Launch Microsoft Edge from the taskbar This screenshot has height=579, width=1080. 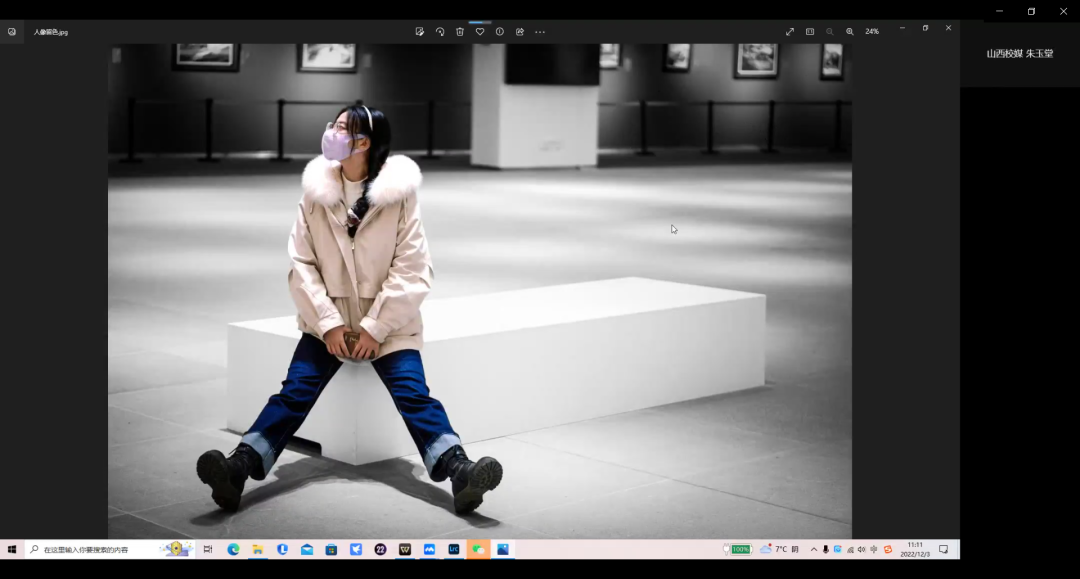(233, 549)
